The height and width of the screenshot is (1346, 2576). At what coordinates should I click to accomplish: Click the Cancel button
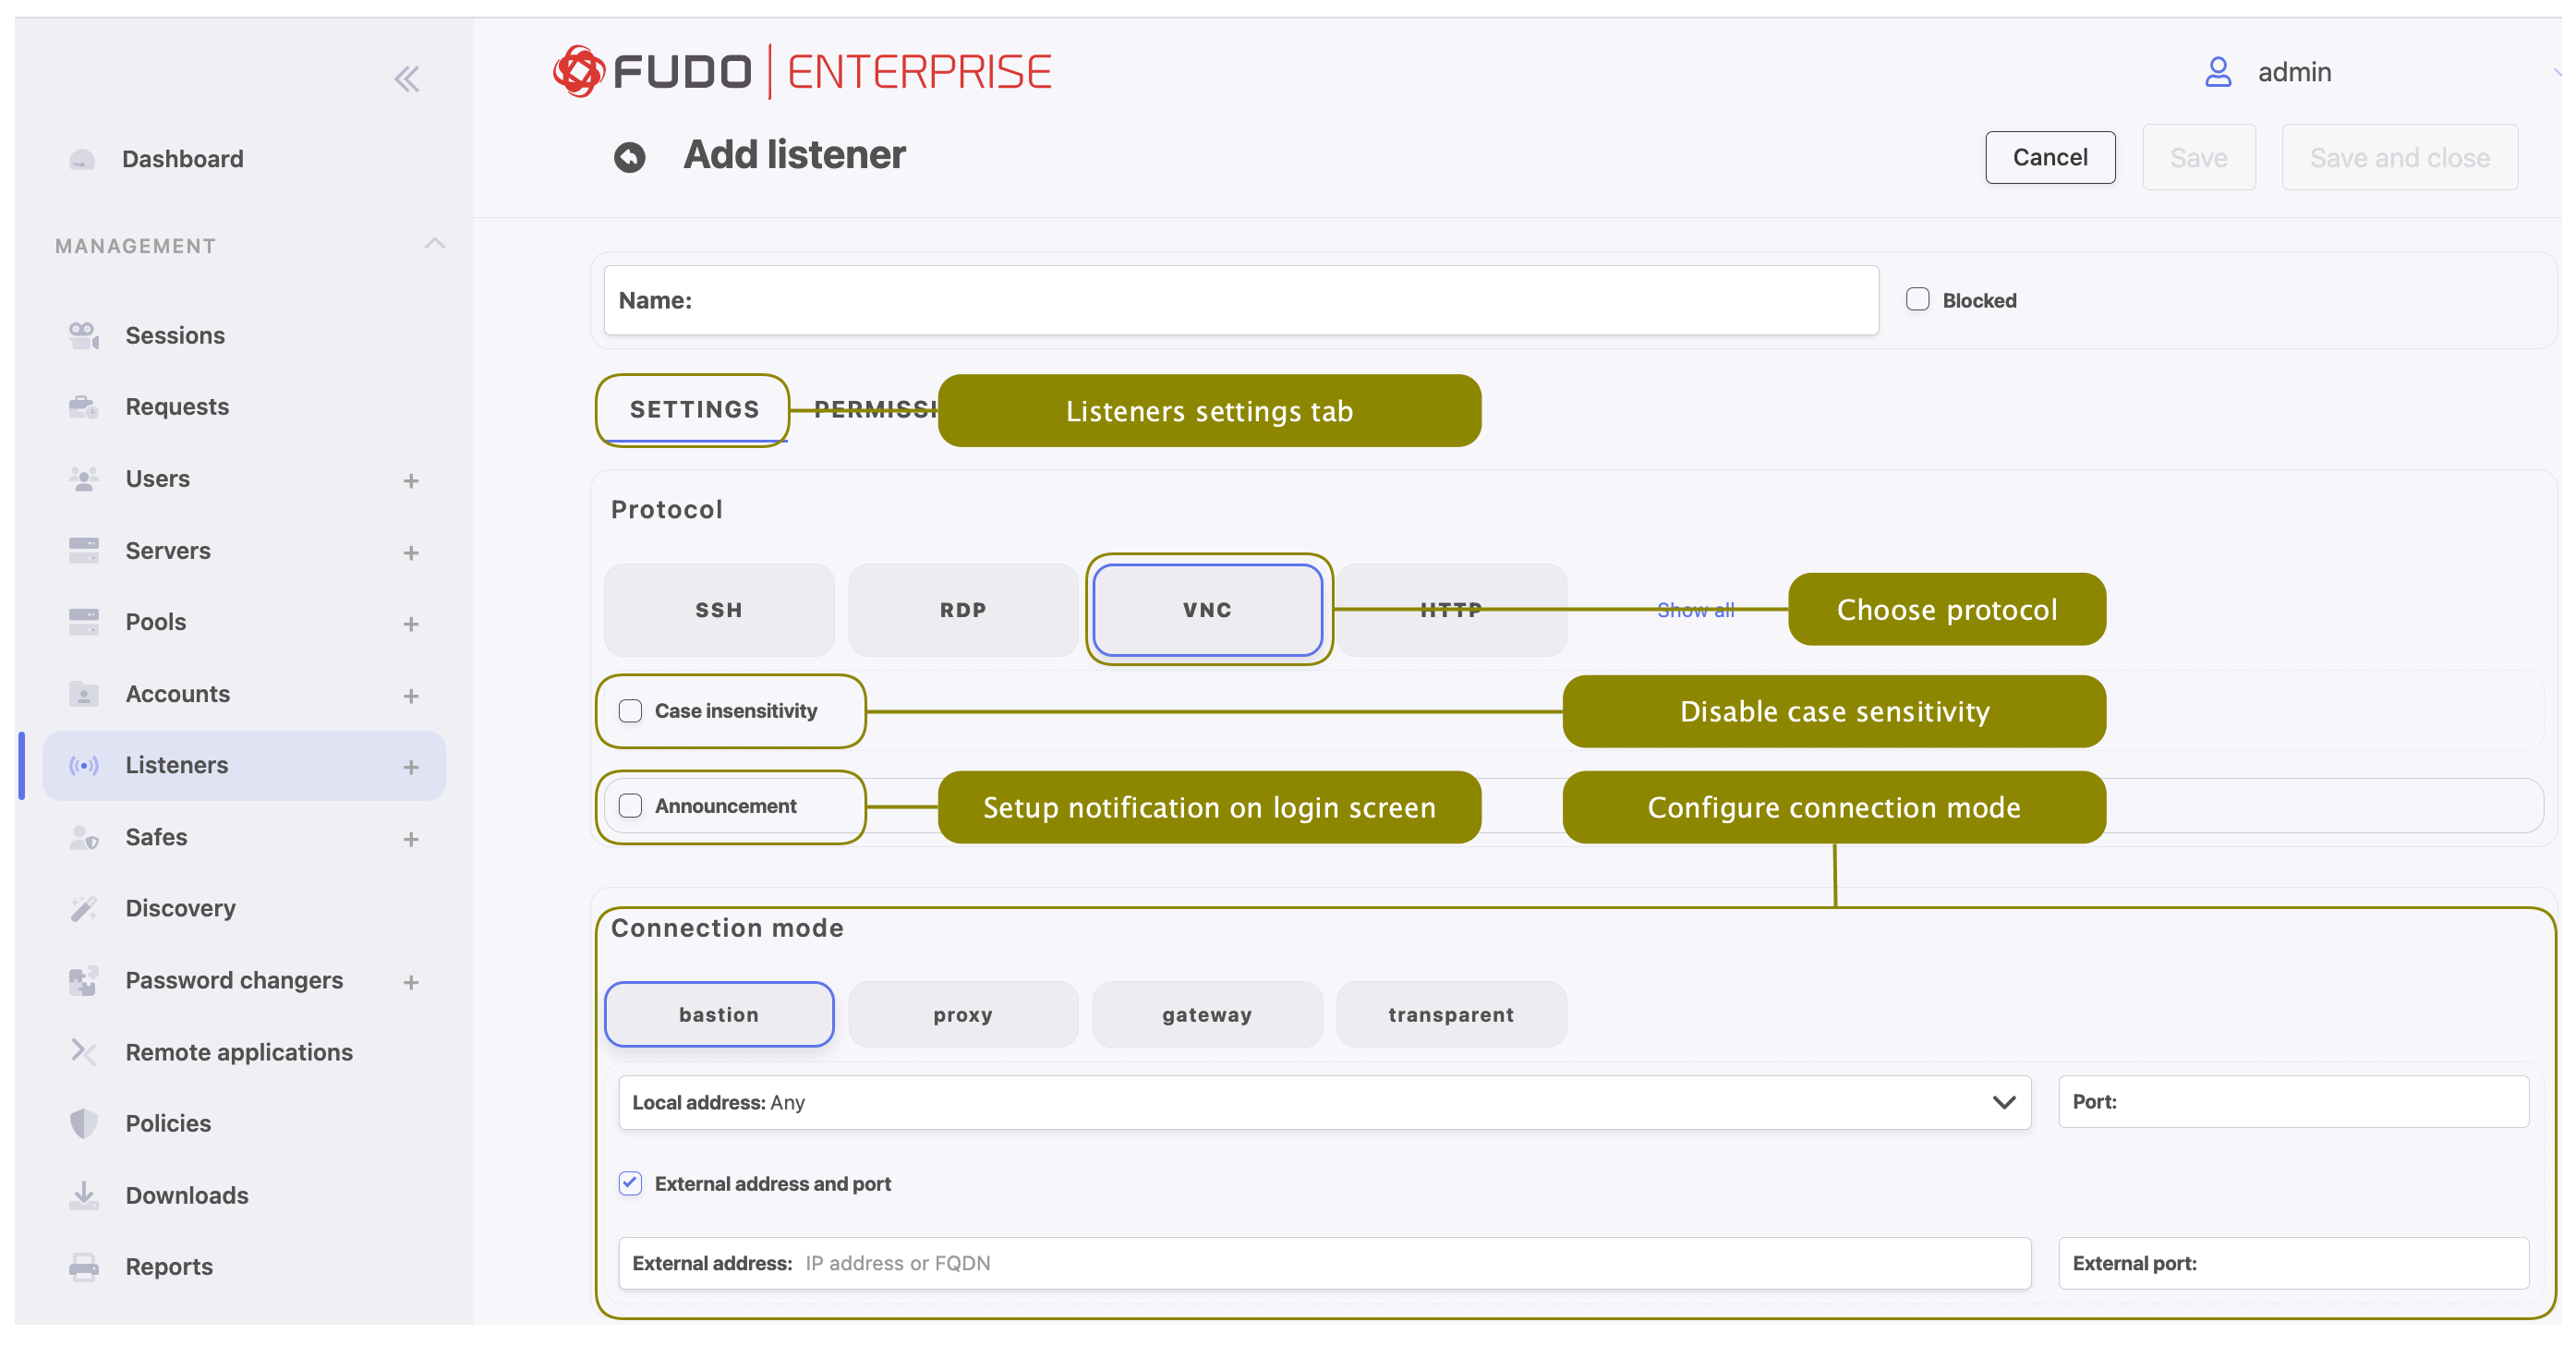tap(2050, 157)
